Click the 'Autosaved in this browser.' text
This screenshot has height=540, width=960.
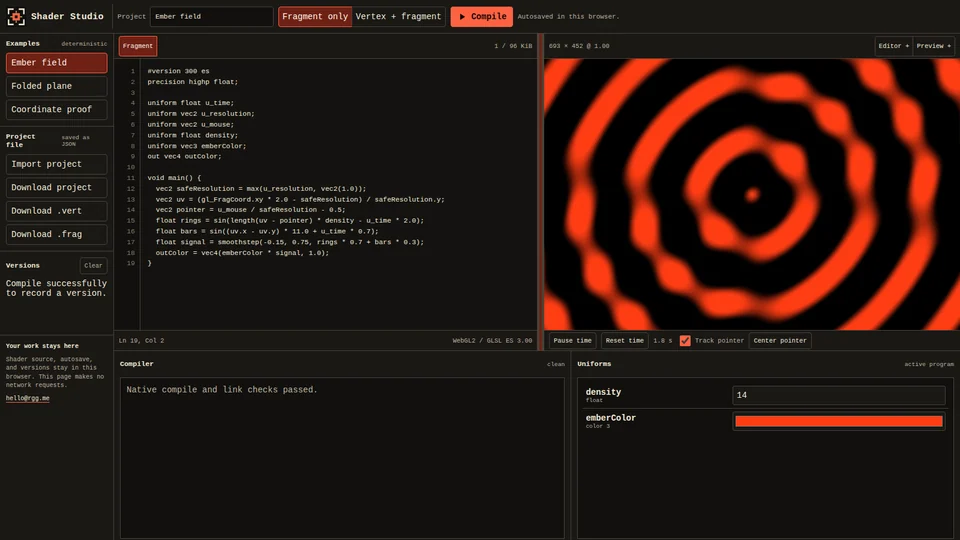coord(568,17)
